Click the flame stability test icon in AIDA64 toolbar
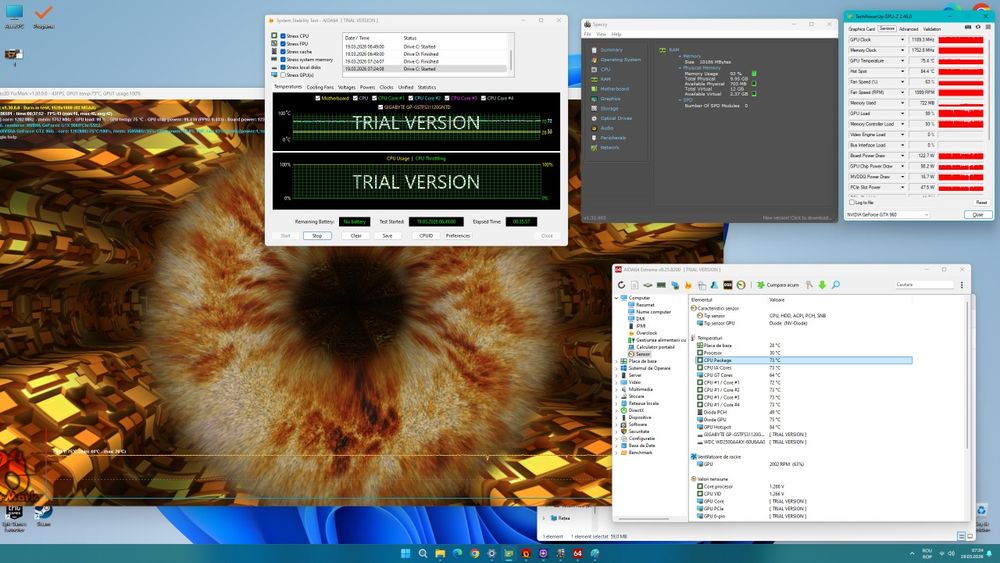 click(688, 284)
